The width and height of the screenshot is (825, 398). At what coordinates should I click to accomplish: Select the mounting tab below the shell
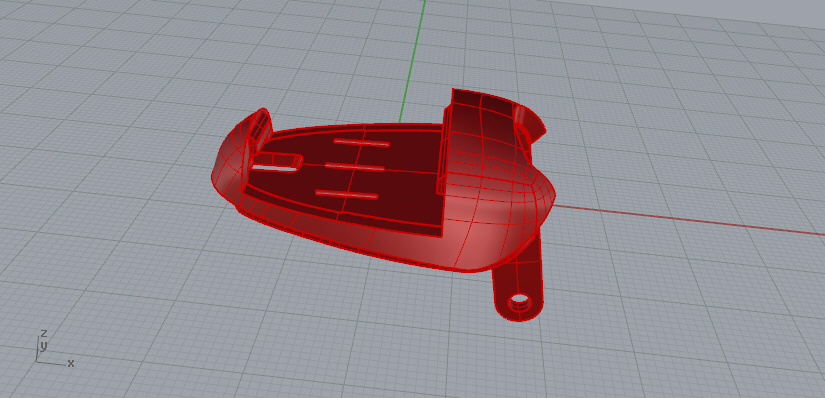(x=518, y=283)
